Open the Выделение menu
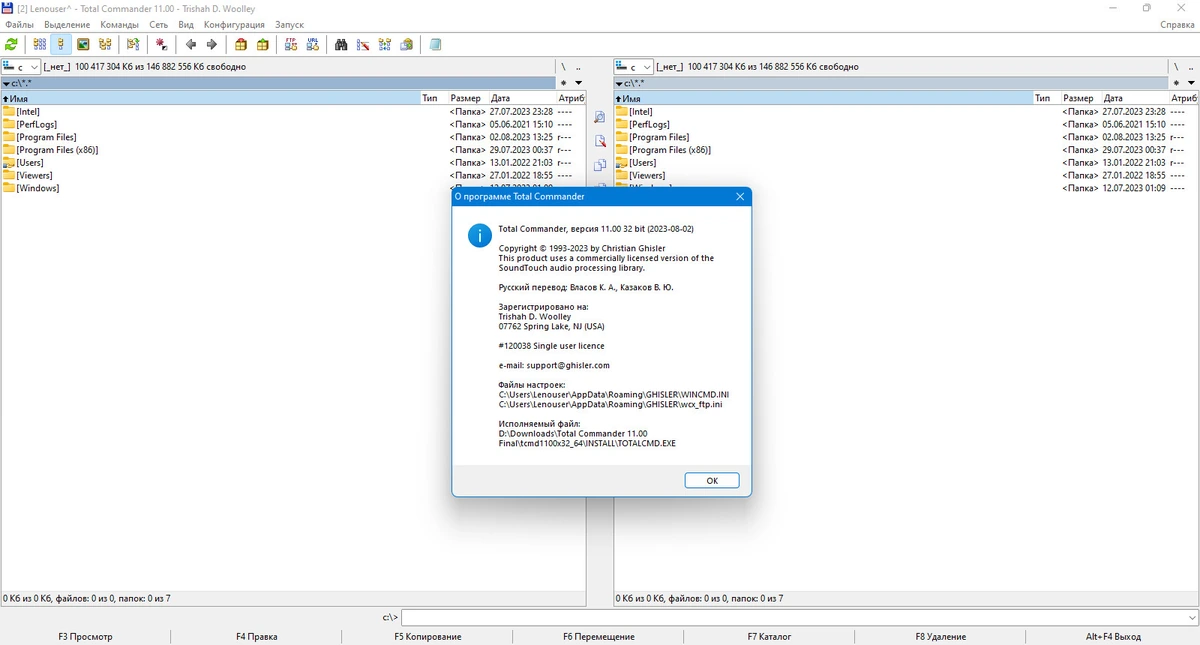Image resolution: width=1200 pixels, height=645 pixels. [67, 24]
